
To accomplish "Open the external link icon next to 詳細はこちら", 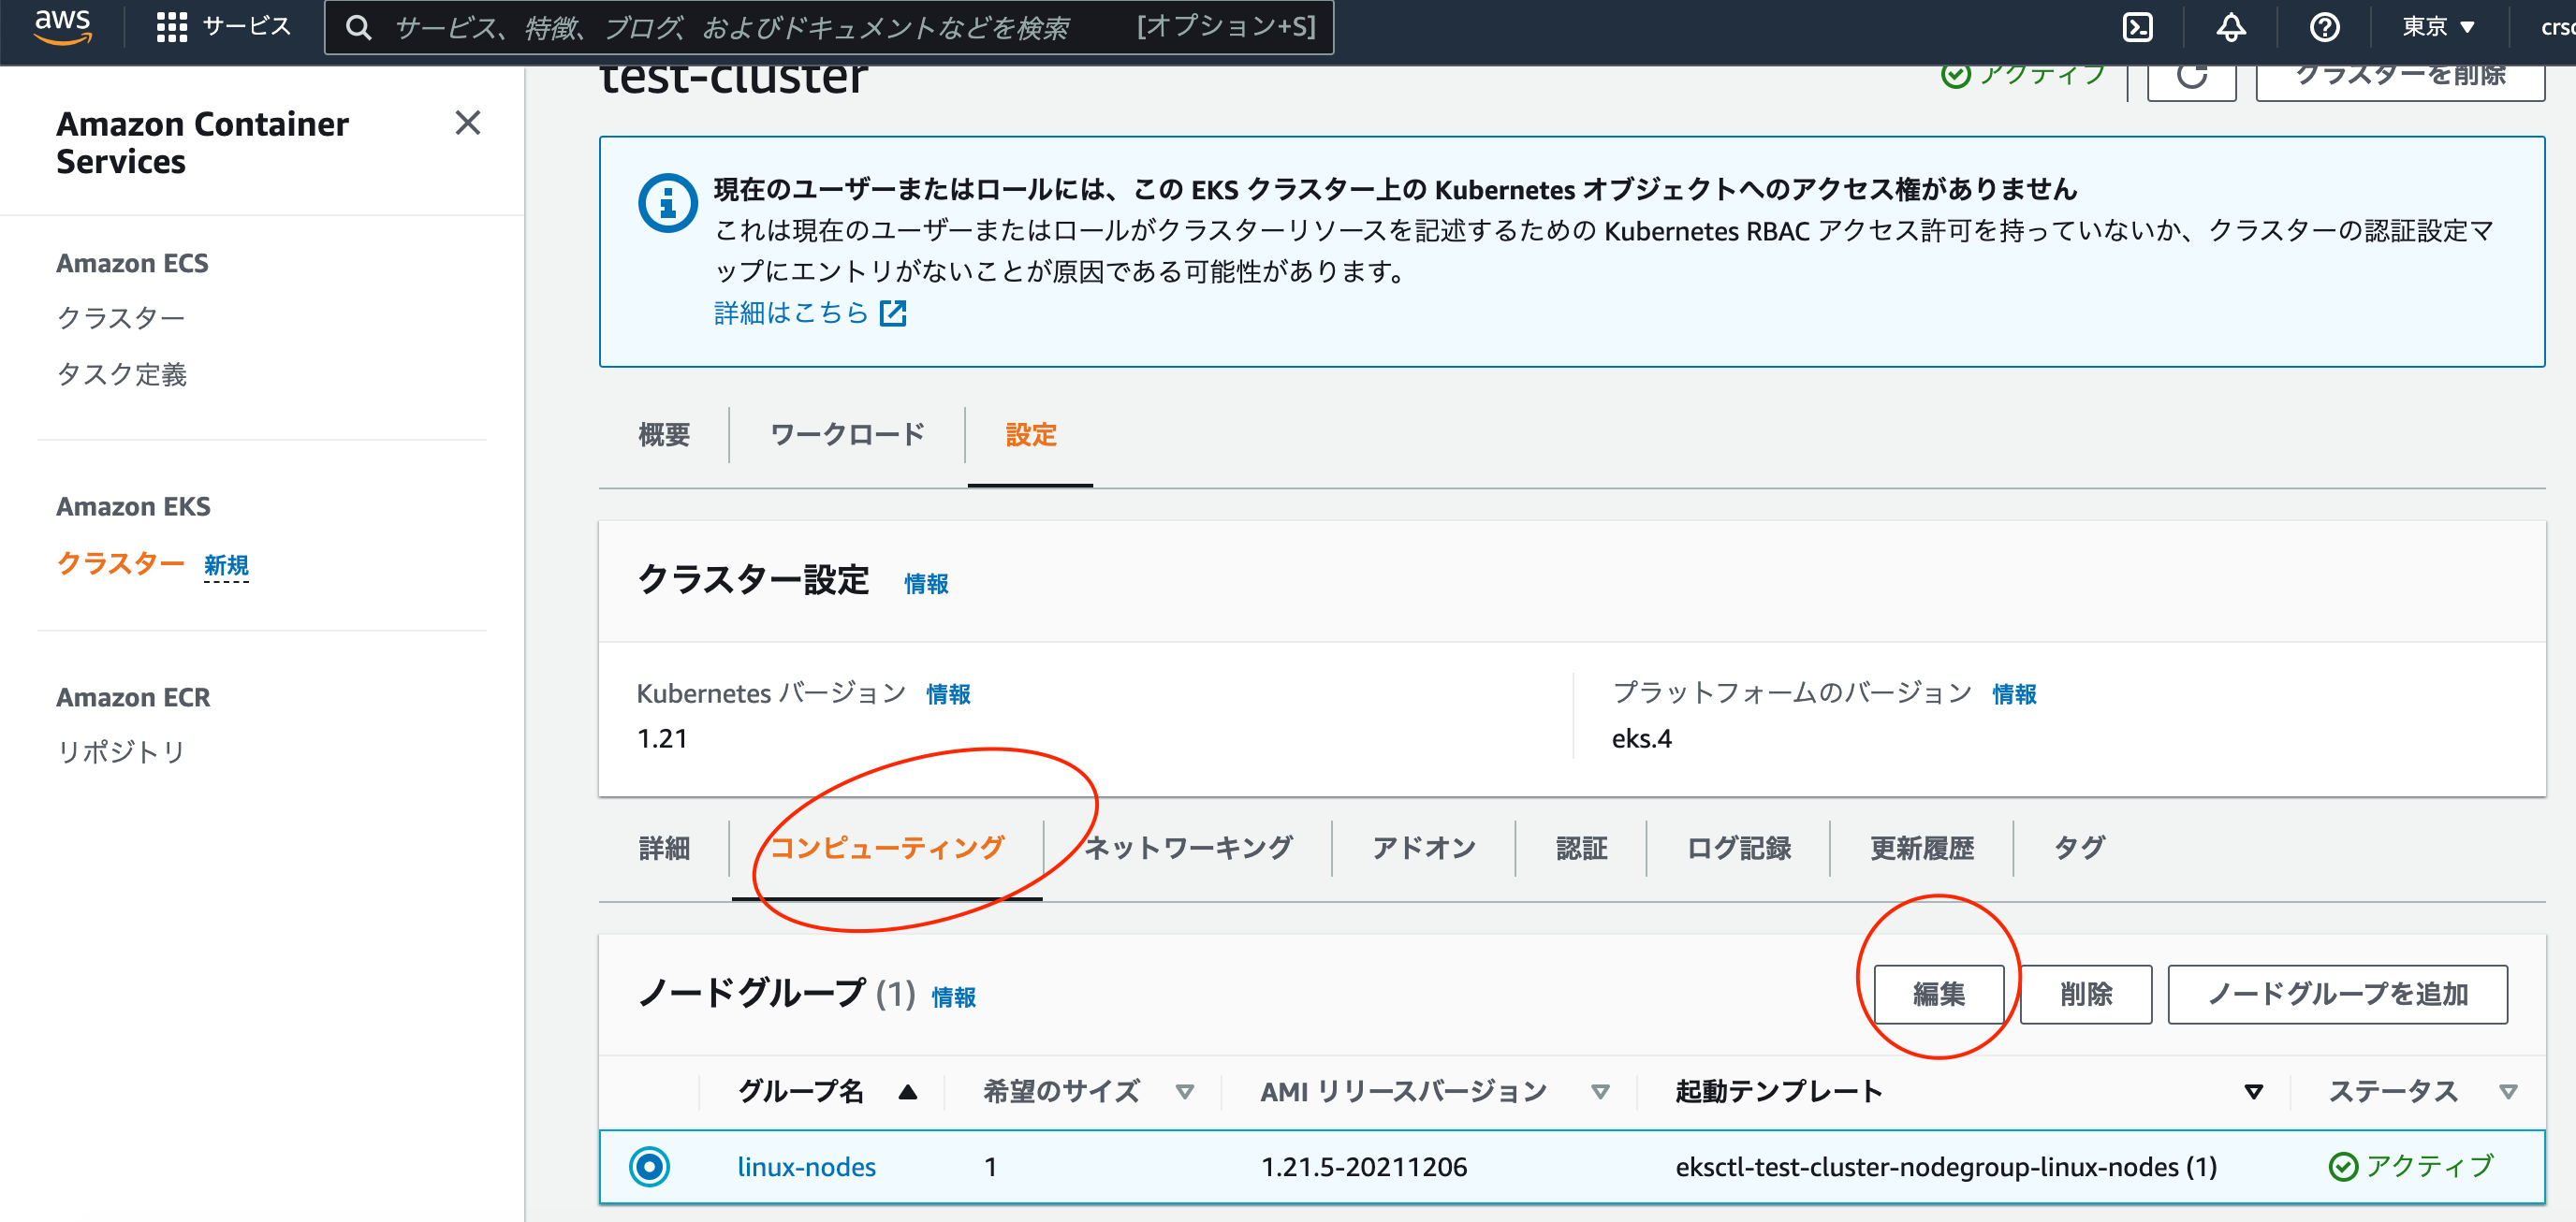I will pyautogui.click(x=893, y=313).
